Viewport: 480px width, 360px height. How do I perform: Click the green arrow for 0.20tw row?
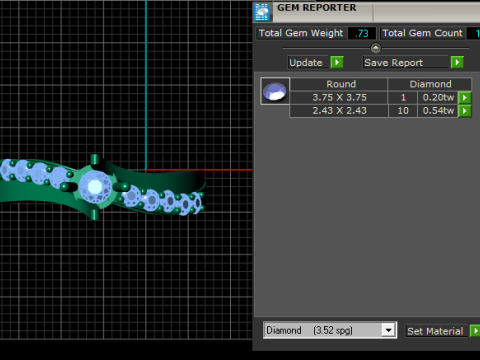tap(465, 98)
